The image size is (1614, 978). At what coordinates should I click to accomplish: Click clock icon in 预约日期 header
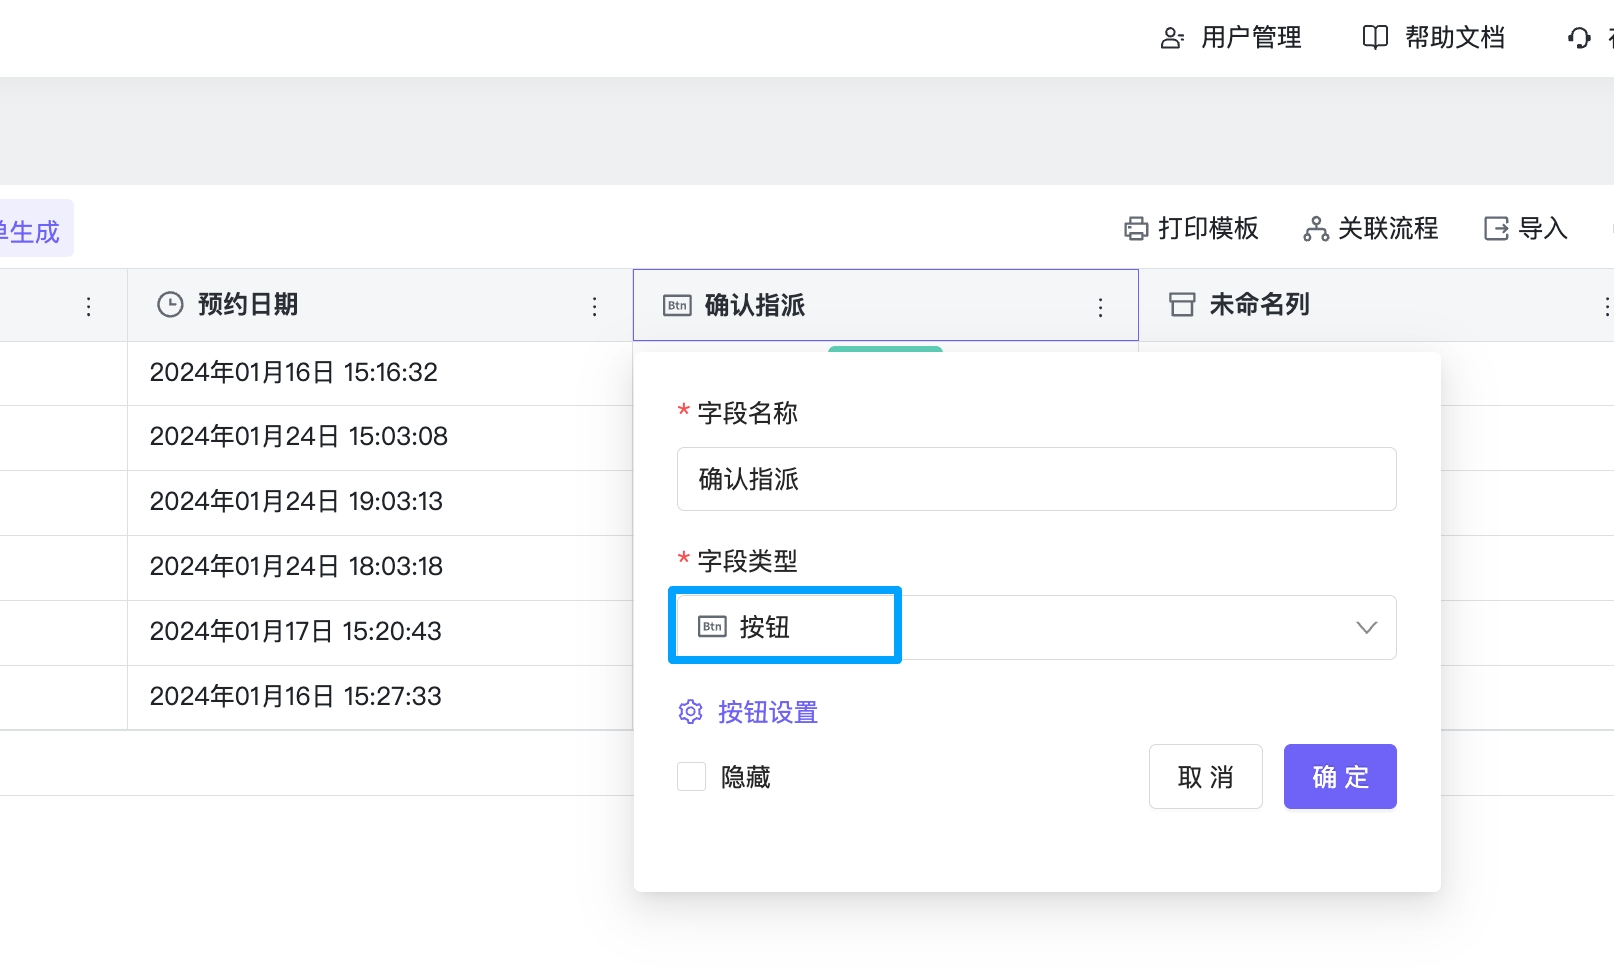[171, 305]
